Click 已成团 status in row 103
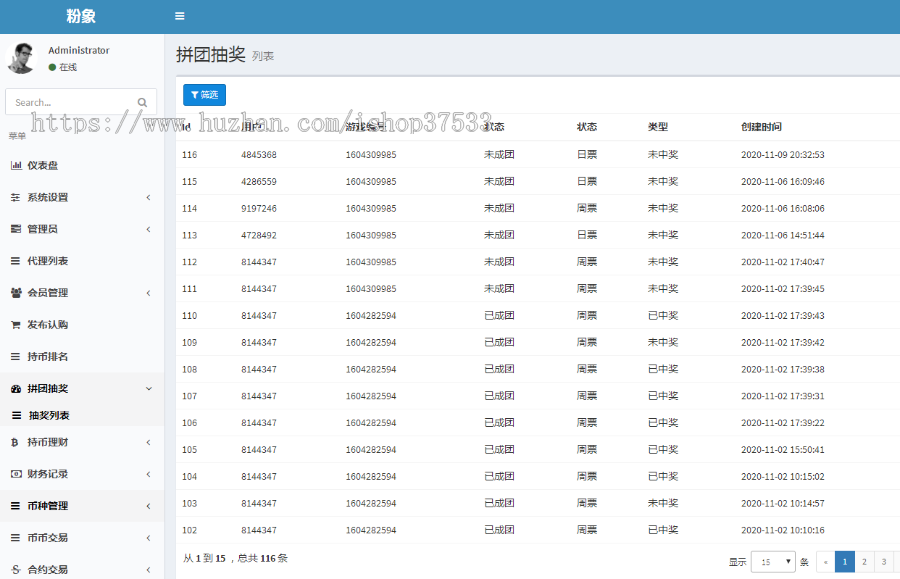The width and height of the screenshot is (900, 579). tap(499, 503)
